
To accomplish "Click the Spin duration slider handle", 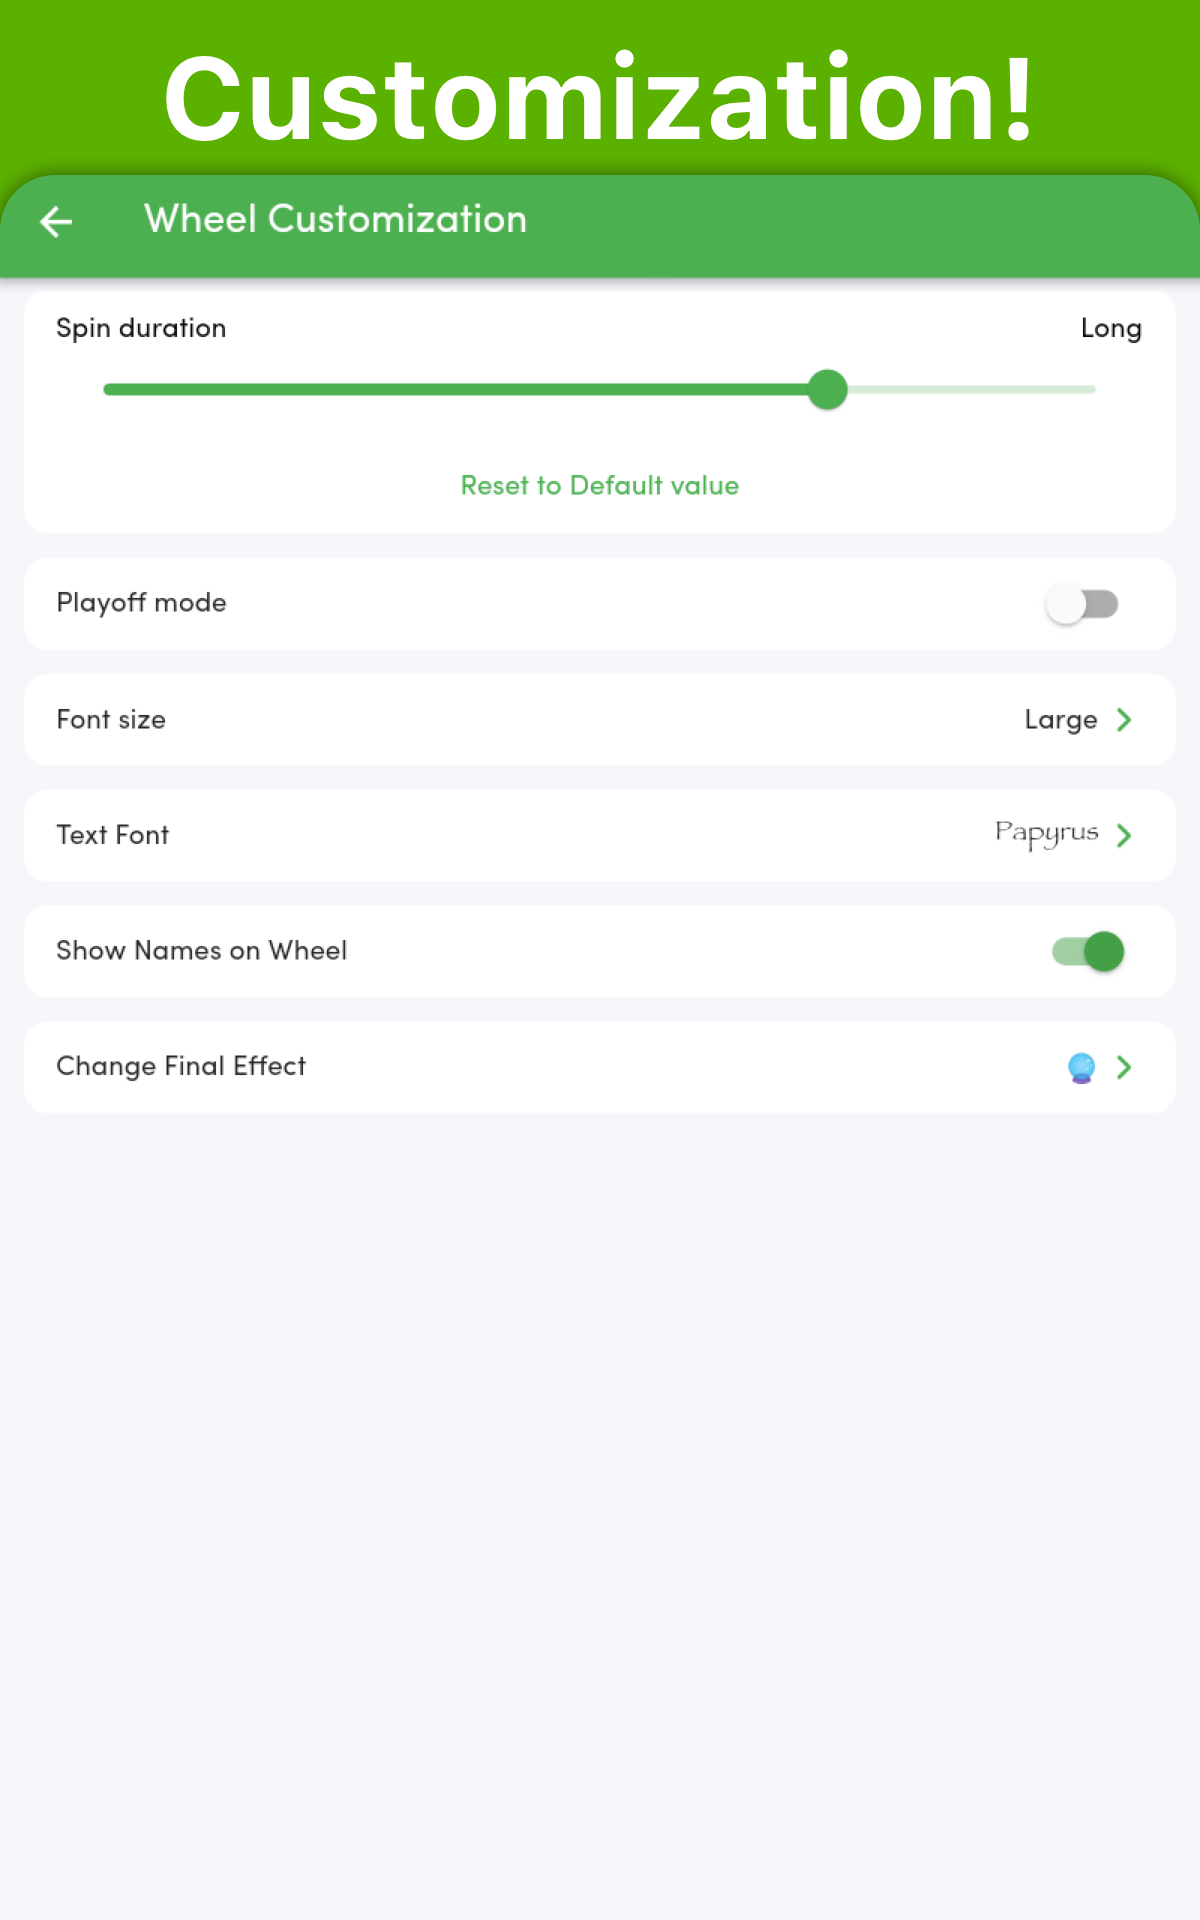I will coord(827,389).
